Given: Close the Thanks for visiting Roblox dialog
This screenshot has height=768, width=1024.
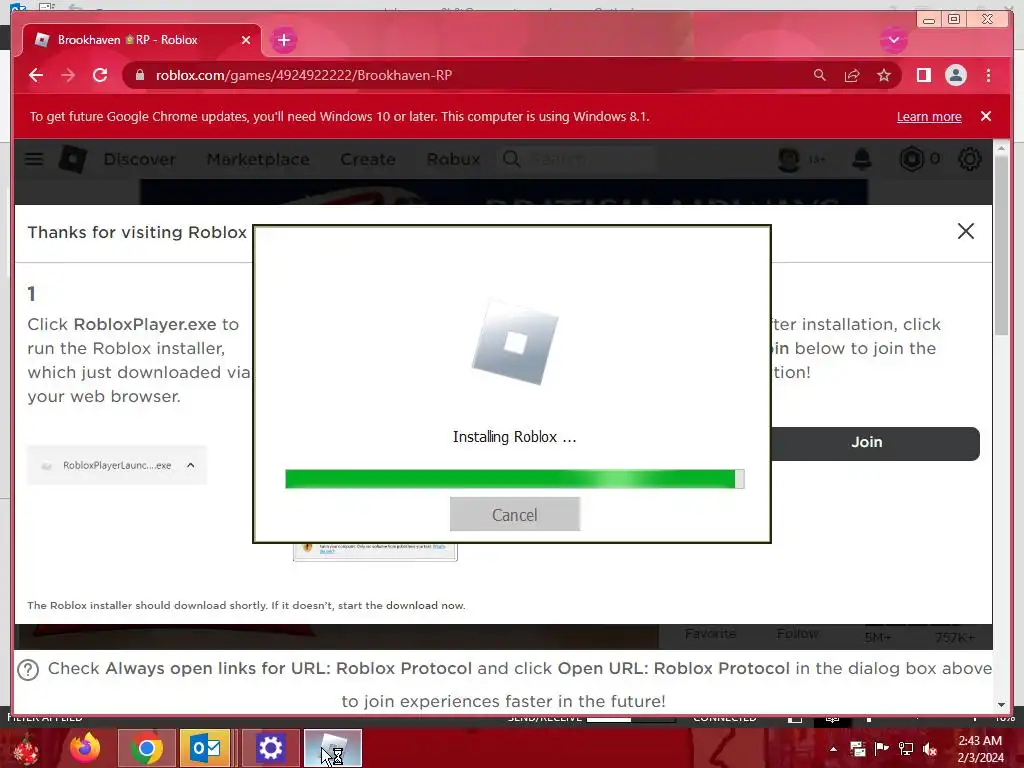Looking at the screenshot, I should 965,231.
